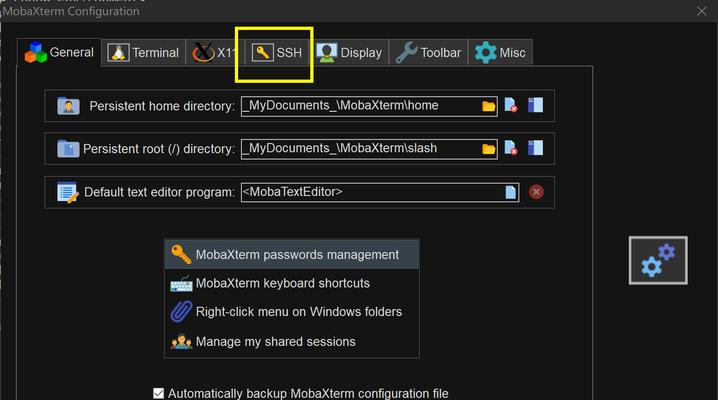Open the Misc tab
The width and height of the screenshot is (718, 400).
click(500, 53)
